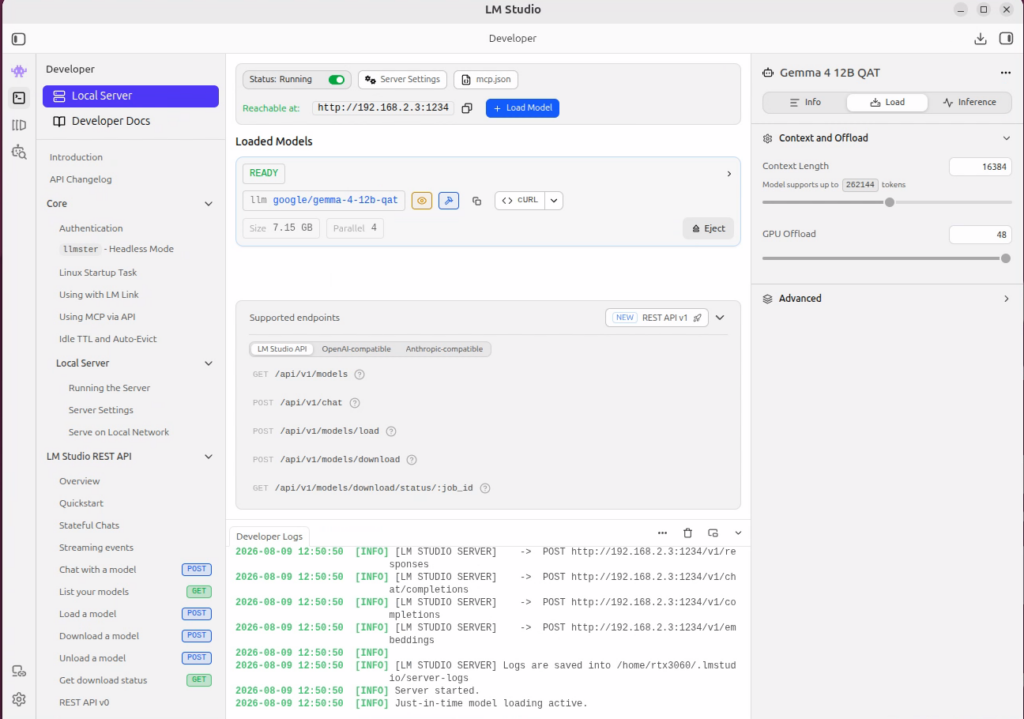Open the mcp.json file button
The width and height of the screenshot is (1024, 719).
pos(486,80)
